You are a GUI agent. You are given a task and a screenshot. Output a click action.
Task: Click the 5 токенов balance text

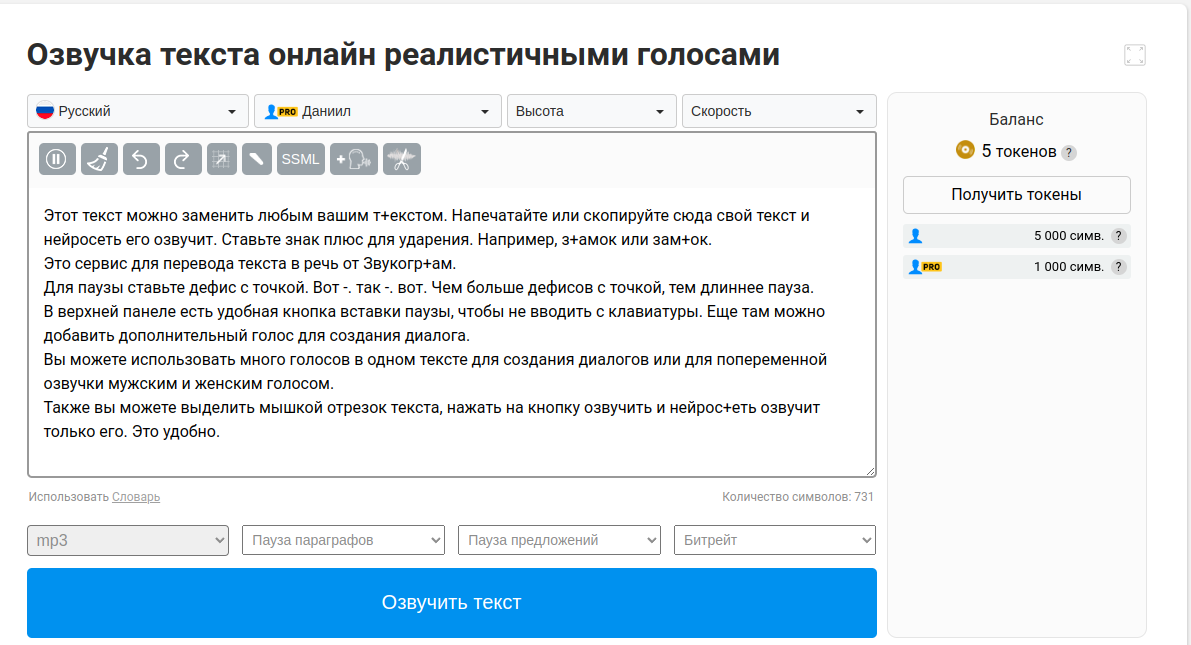pyautogui.click(x=1019, y=151)
